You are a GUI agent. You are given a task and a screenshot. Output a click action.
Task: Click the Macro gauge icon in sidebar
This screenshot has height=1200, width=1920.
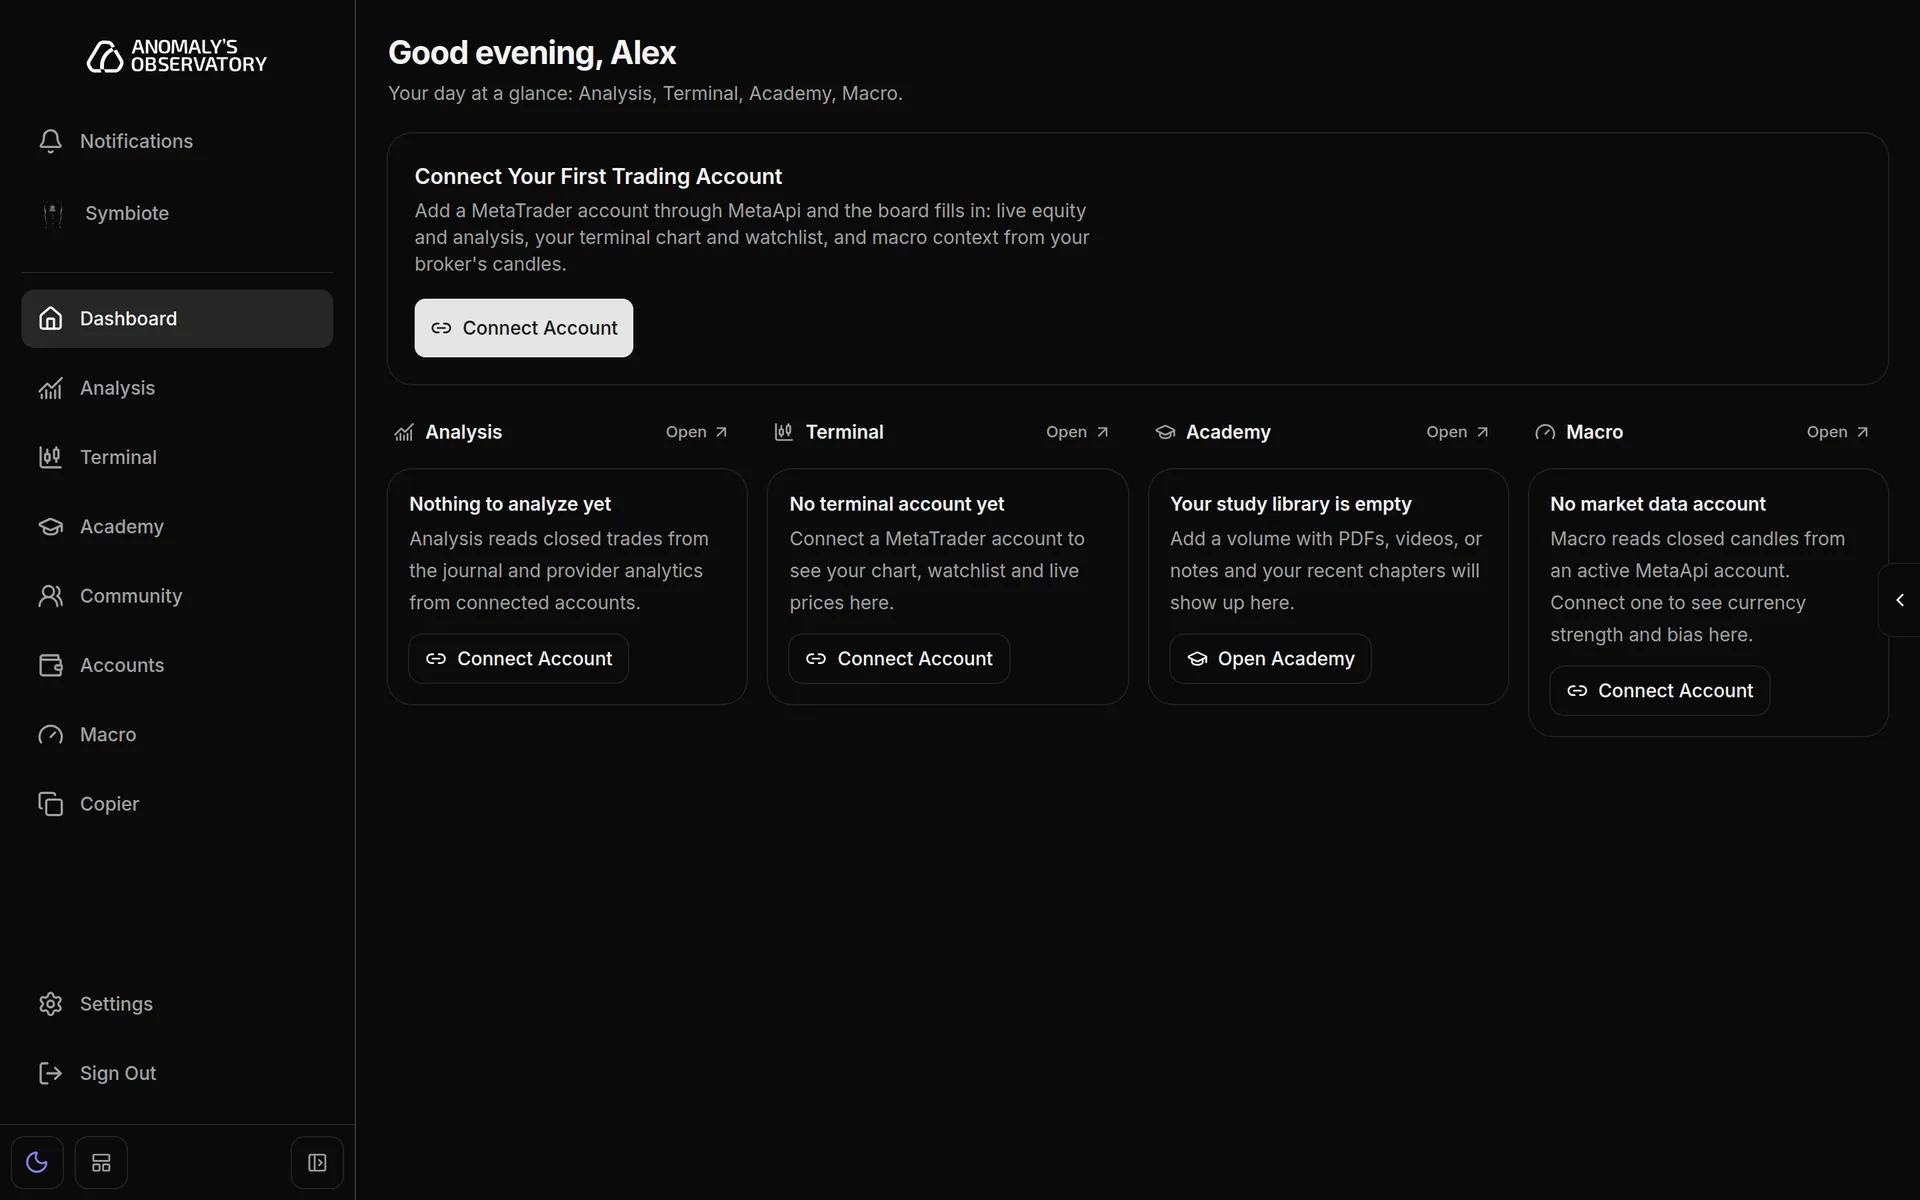[50, 735]
